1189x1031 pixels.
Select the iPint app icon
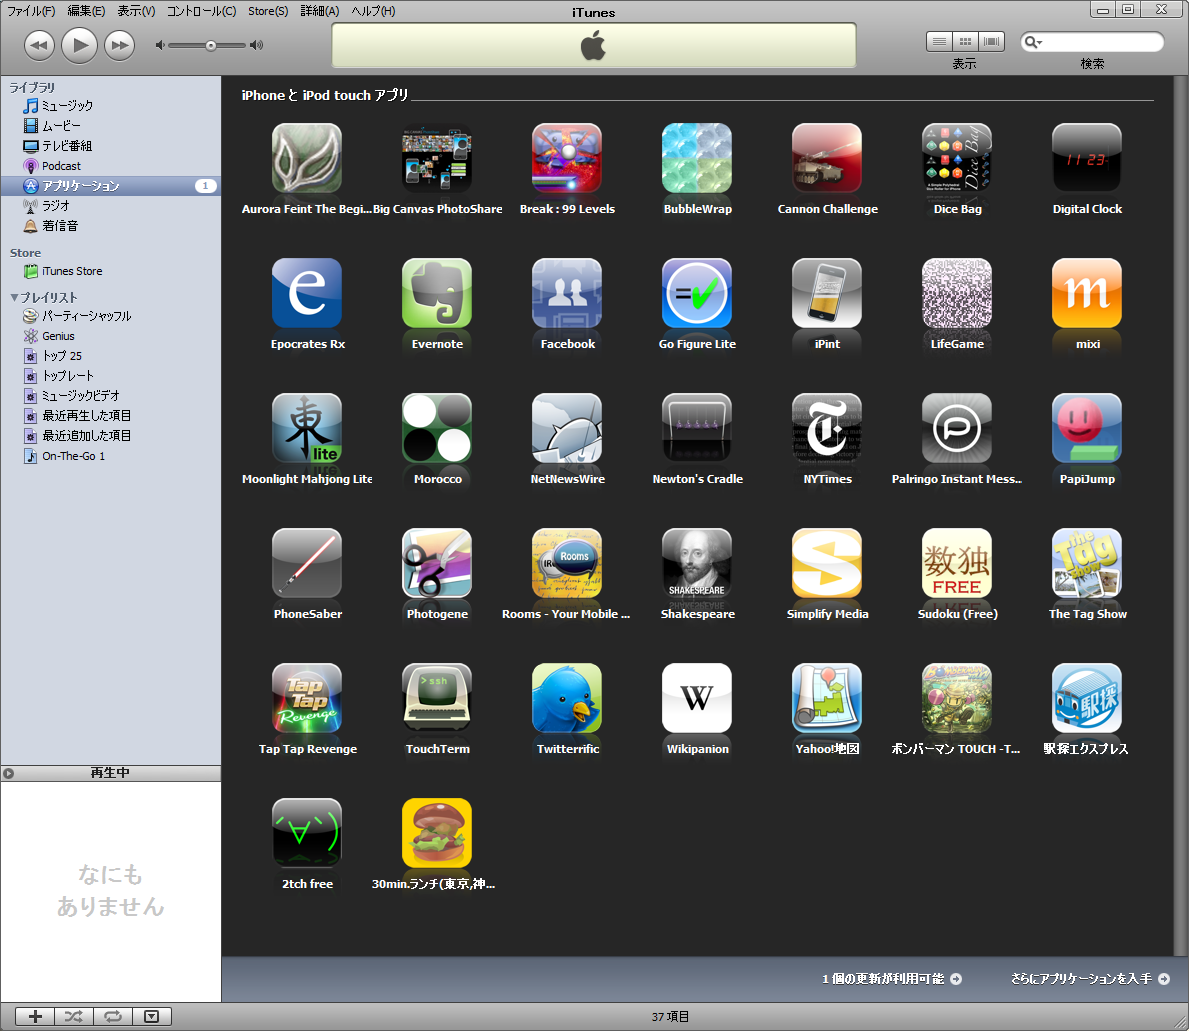click(827, 293)
